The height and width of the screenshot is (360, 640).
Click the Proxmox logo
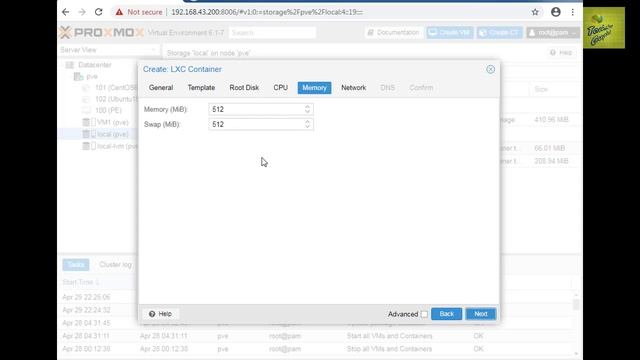click(102, 33)
